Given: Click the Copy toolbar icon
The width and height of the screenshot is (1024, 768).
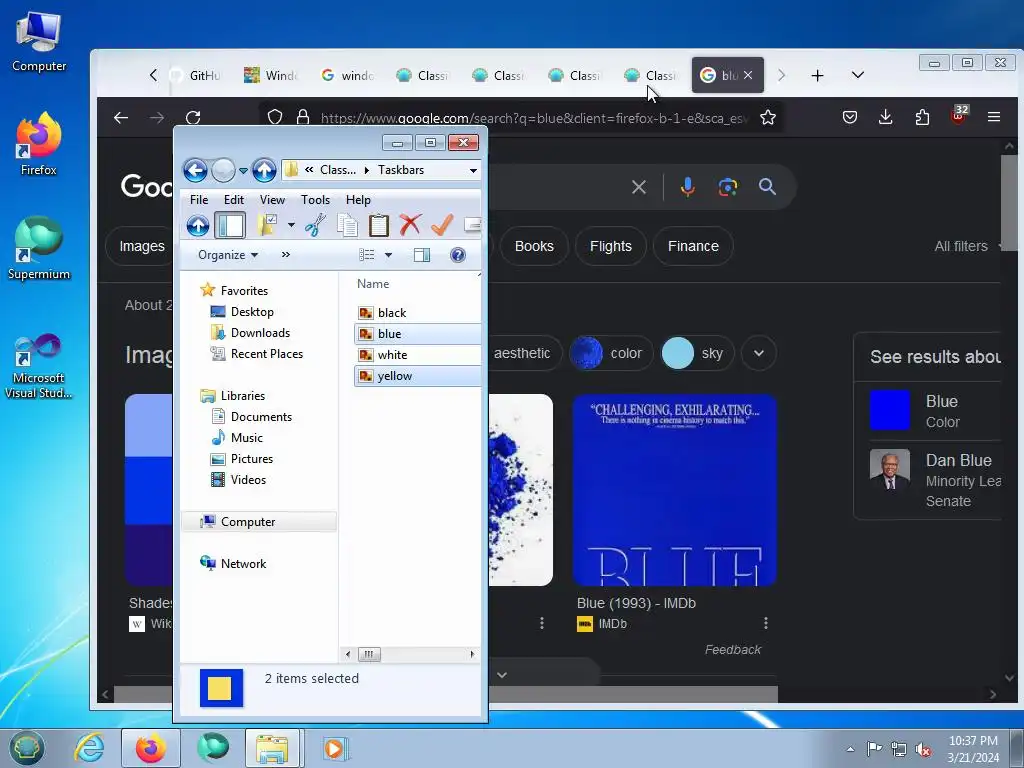Looking at the screenshot, I should pos(347,225).
